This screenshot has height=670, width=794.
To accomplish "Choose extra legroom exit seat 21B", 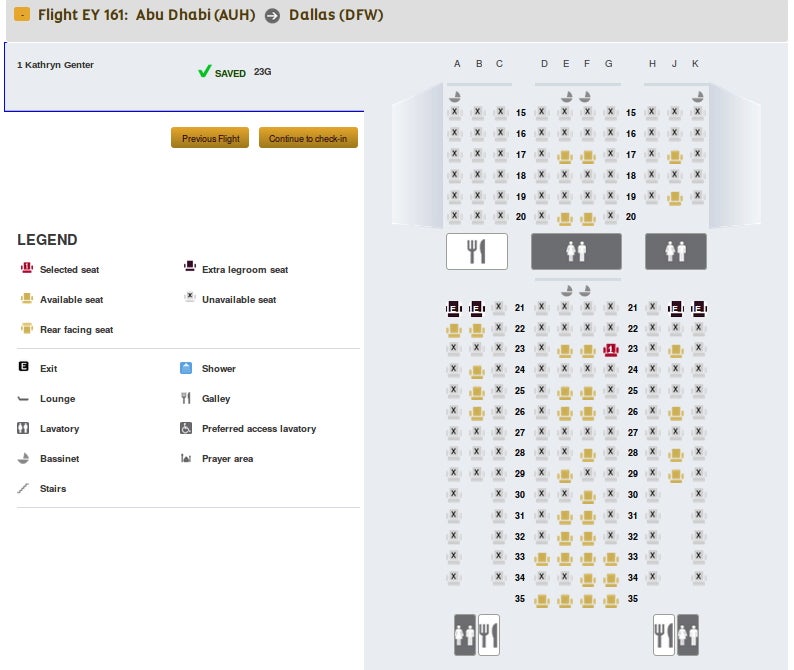I will click(477, 308).
